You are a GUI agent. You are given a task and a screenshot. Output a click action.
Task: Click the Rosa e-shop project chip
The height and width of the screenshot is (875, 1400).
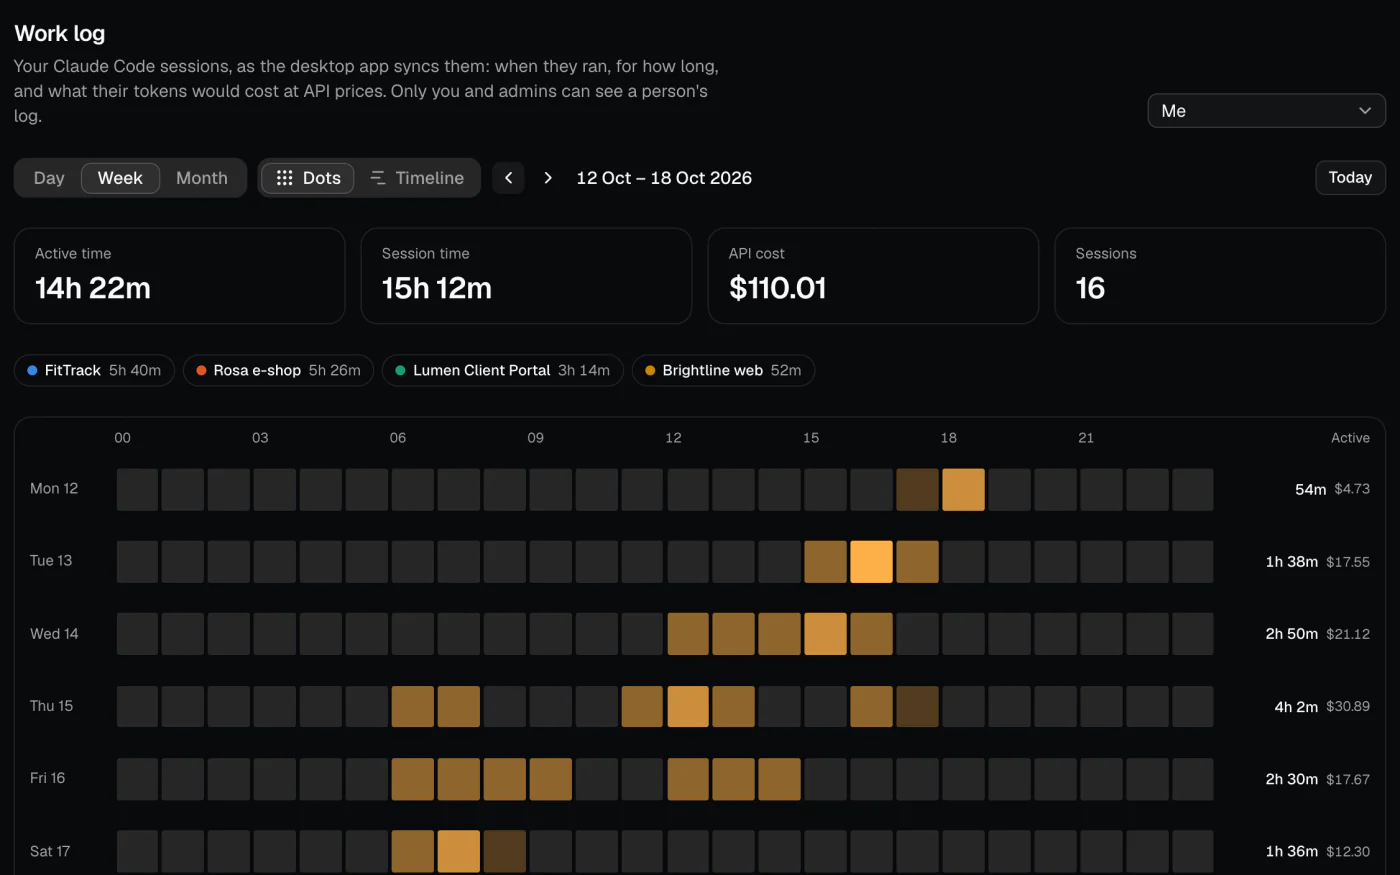tap(278, 371)
